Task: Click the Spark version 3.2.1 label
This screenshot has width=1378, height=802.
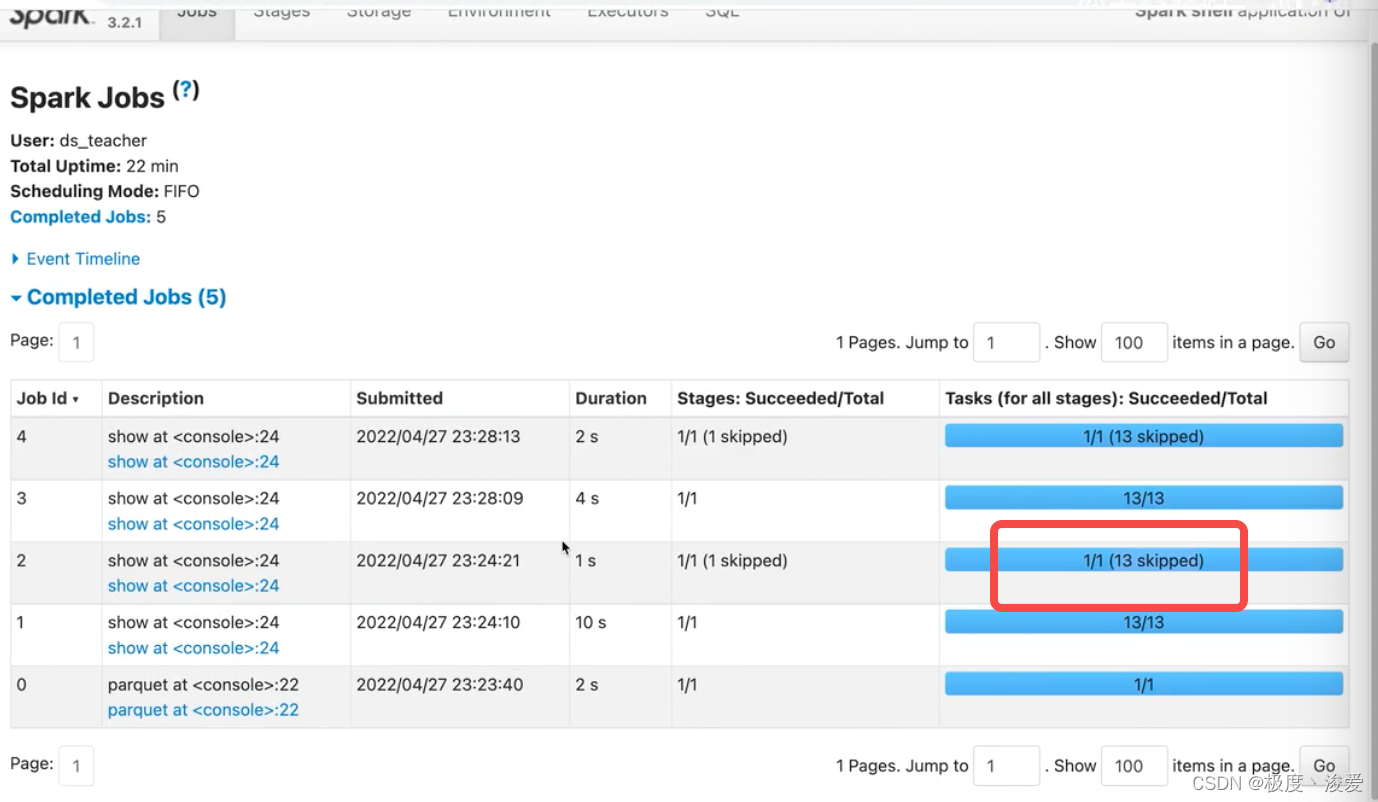Action: (x=125, y=21)
